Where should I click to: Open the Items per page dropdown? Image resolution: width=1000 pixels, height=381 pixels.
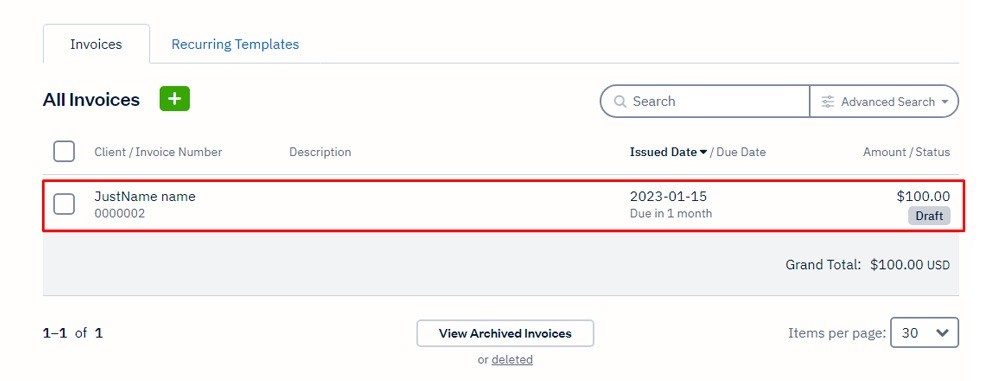(924, 332)
